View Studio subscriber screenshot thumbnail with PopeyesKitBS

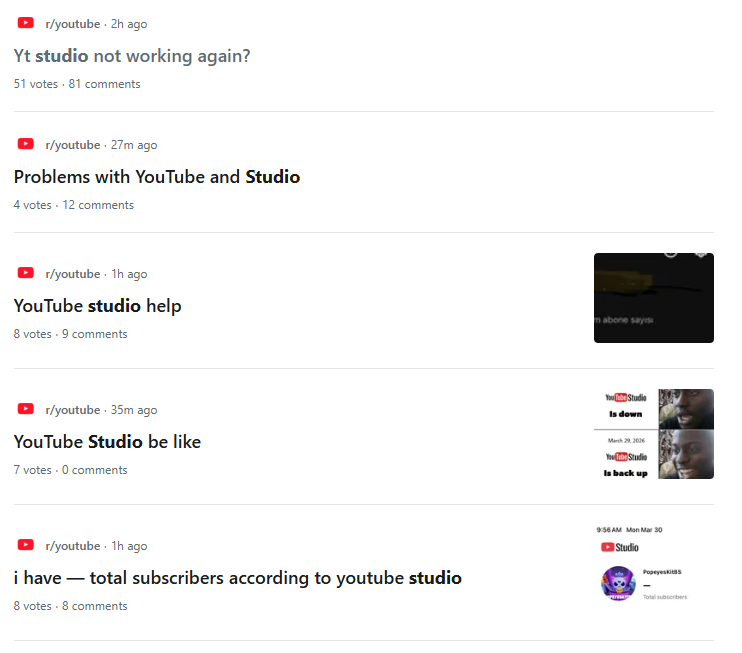pos(654,570)
